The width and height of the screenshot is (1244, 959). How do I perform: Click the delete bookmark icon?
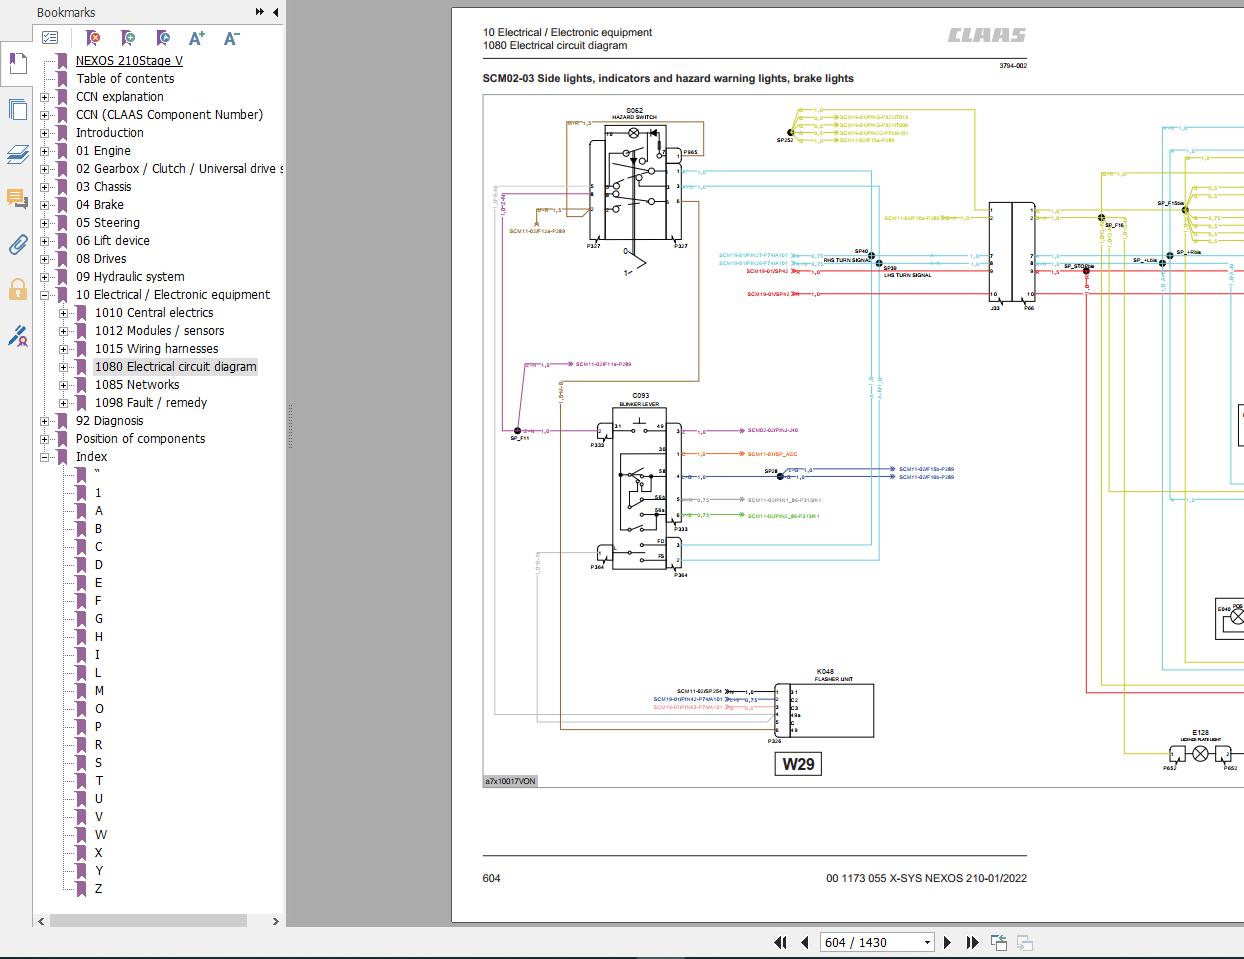pyautogui.click(x=93, y=38)
